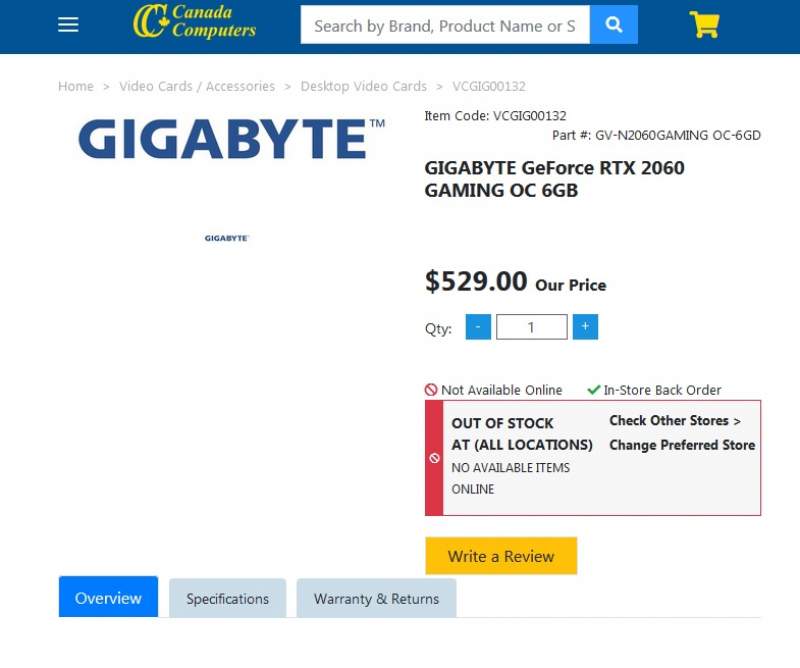This screenshot has height=668, width=800.
Task: Click the Write a Review button
Action: coord(500,556)
